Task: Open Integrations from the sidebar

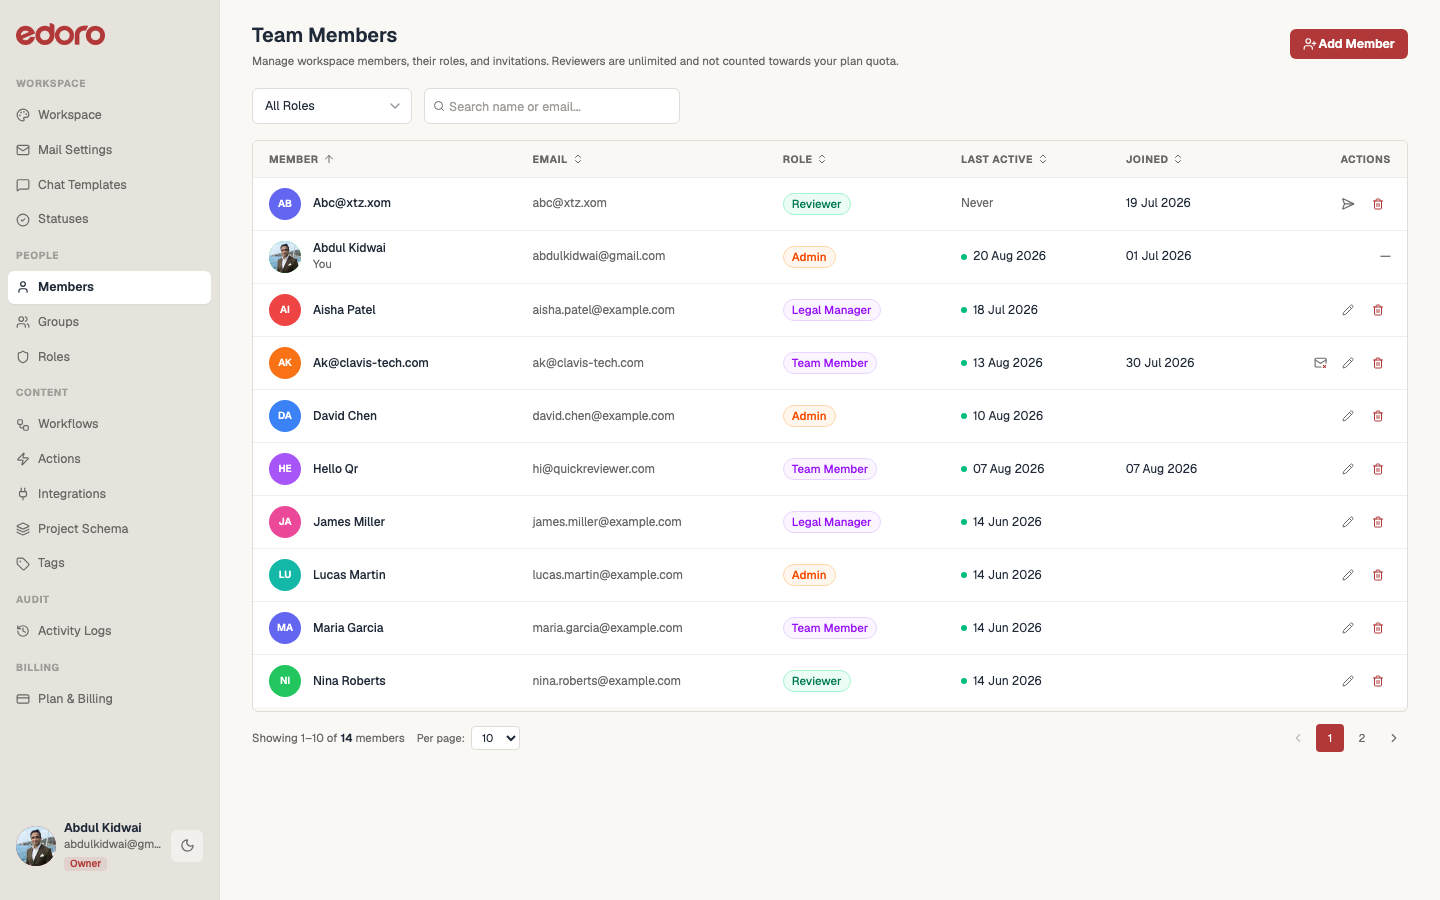Action: point(110,494)
